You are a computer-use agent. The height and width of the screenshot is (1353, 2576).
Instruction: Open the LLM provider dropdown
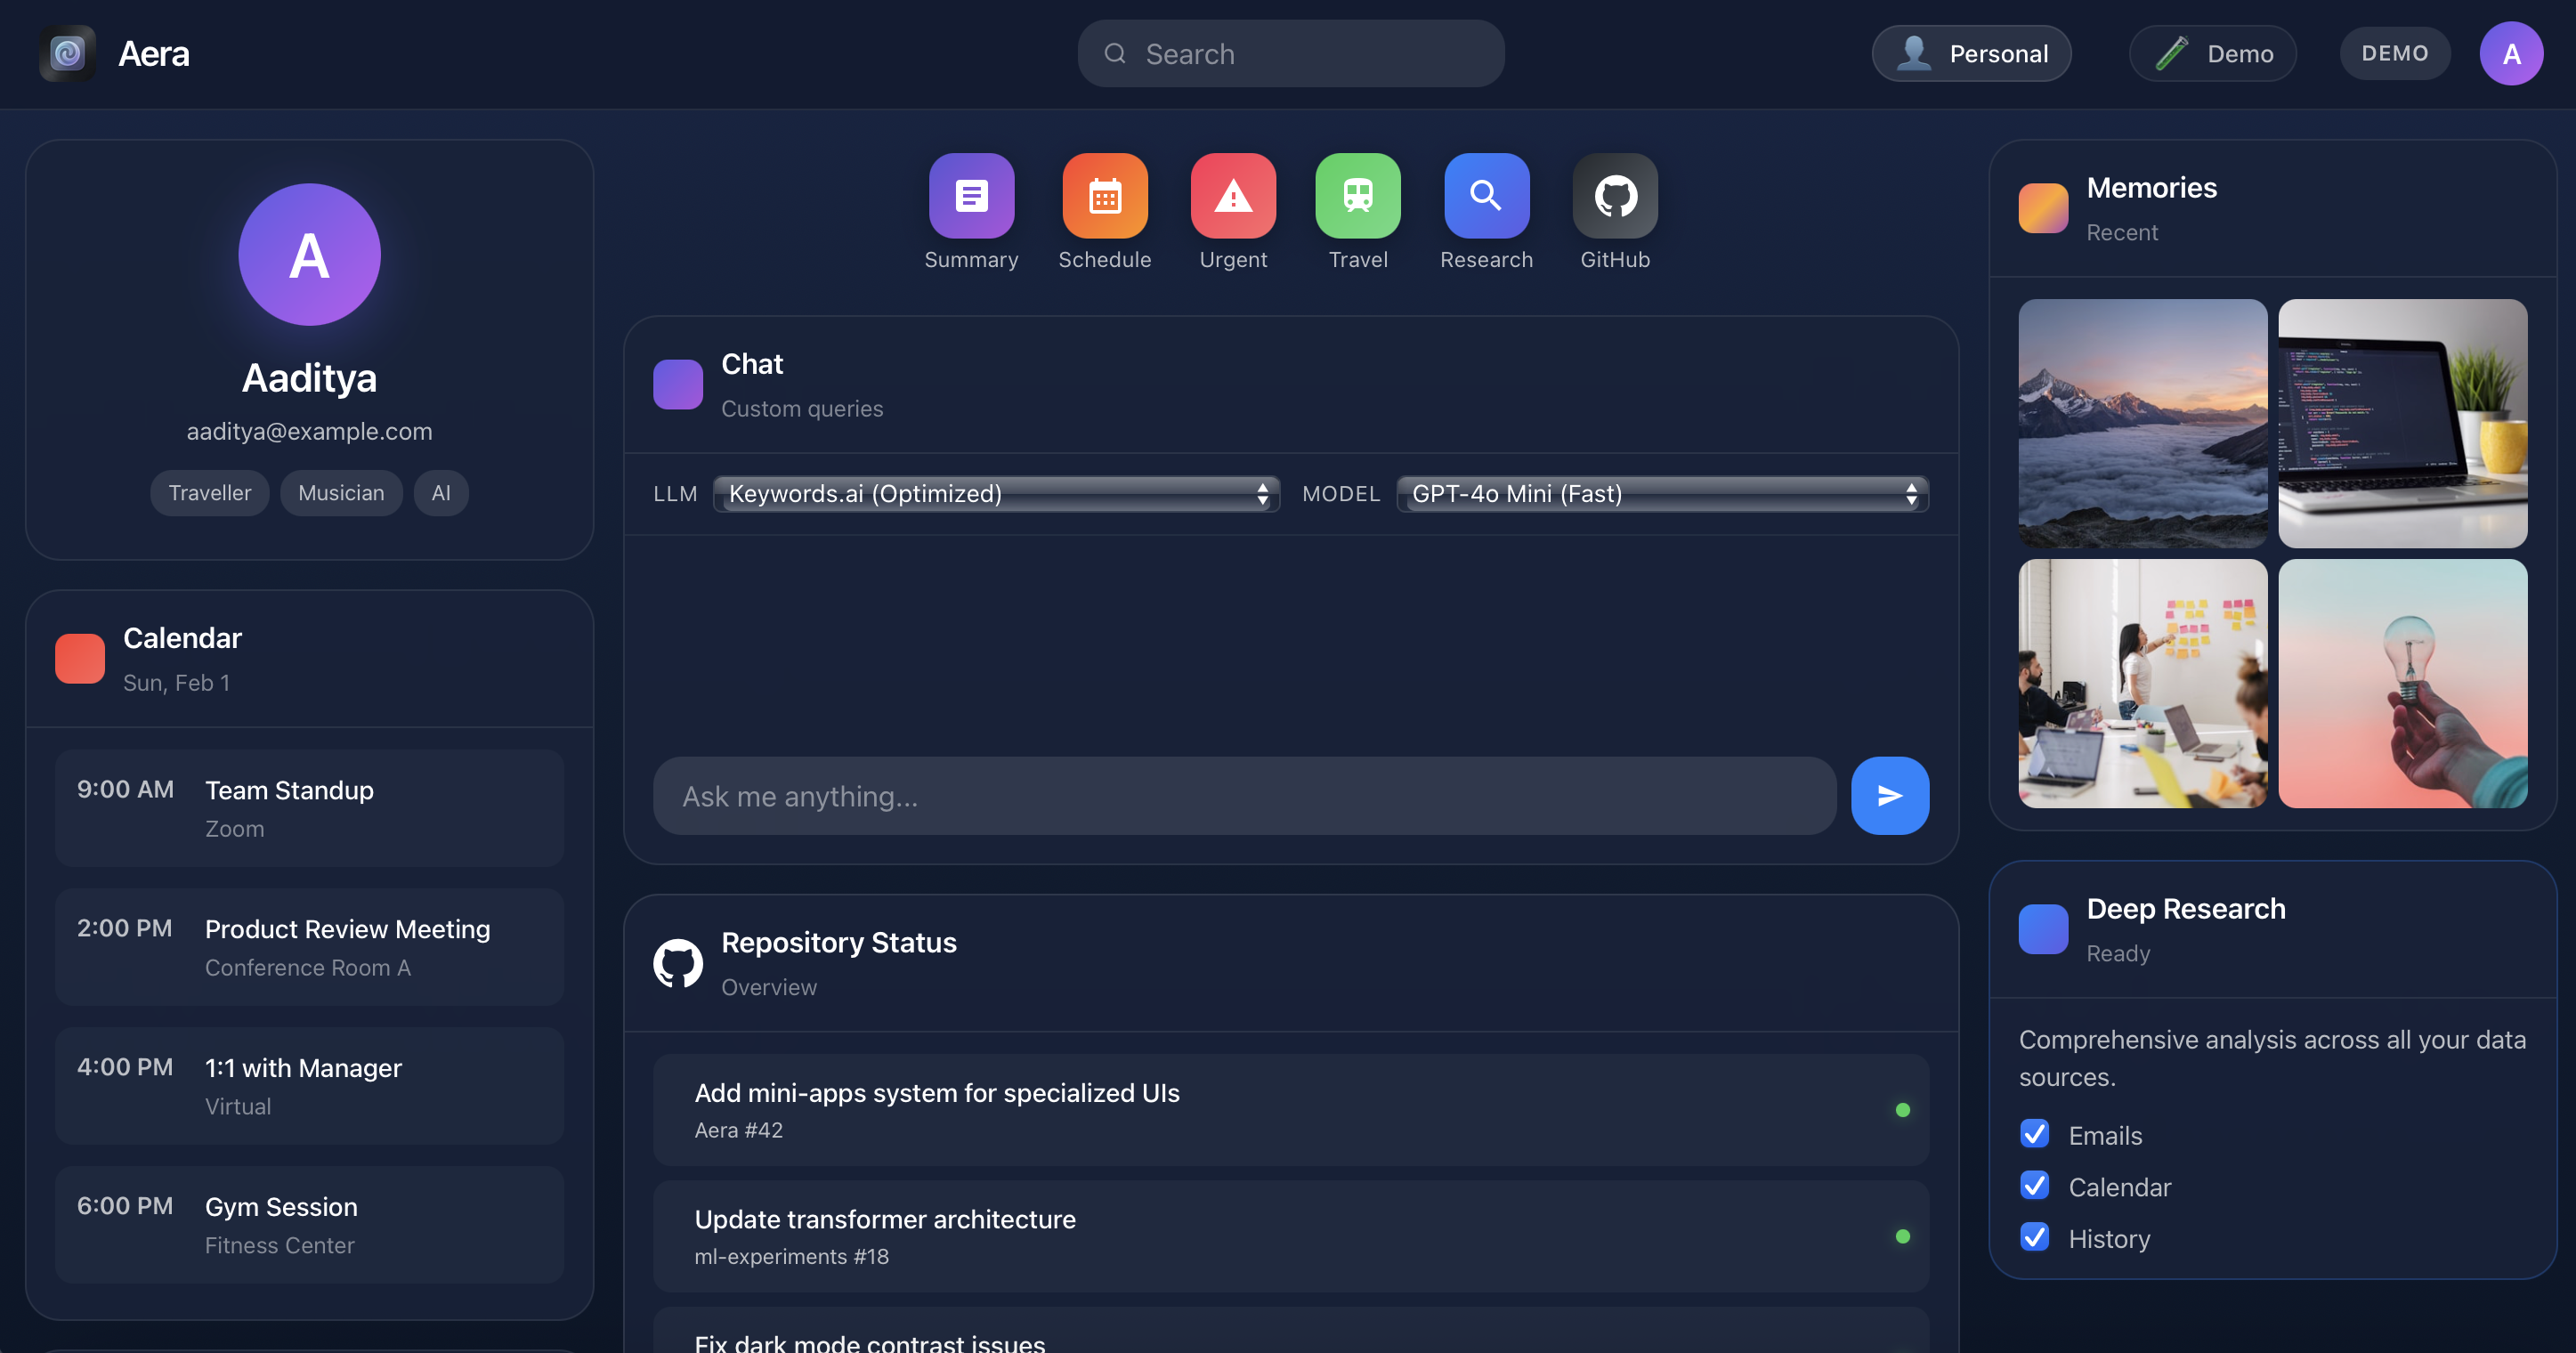click(x=996, y=494)
